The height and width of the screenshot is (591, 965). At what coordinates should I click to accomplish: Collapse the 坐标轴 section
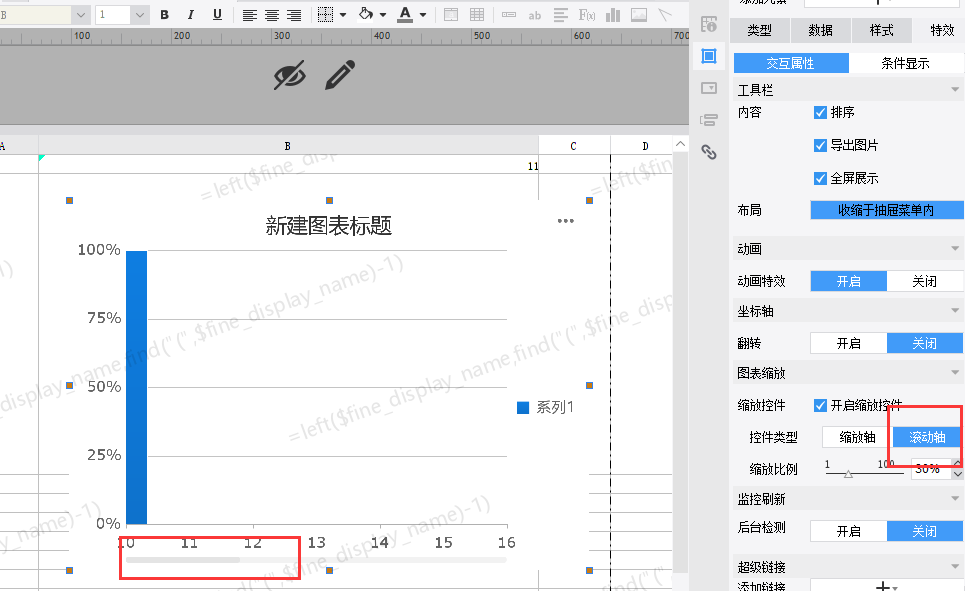click(x=955, y=311)
